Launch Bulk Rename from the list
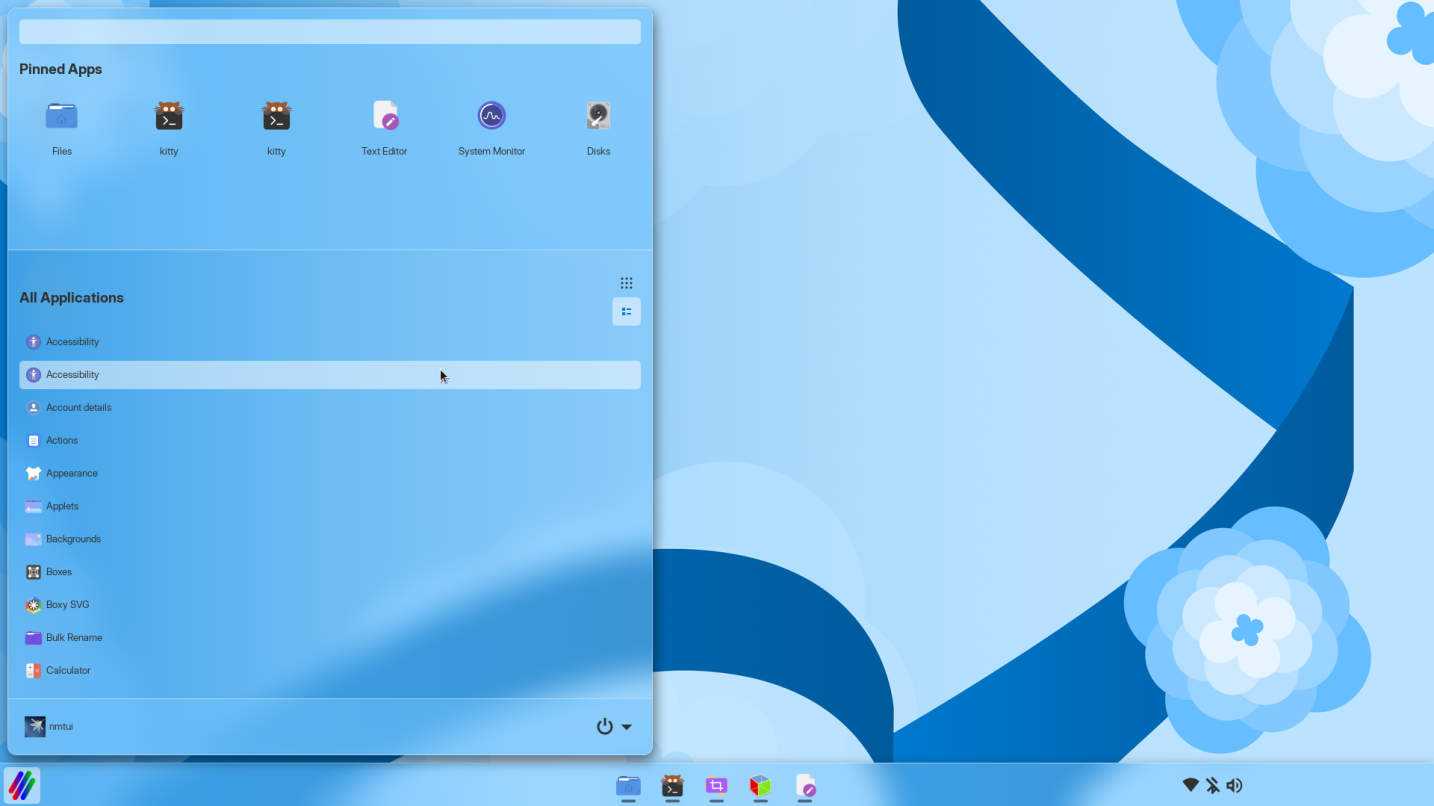The image size is (1434, 806). tap(330, 638)
